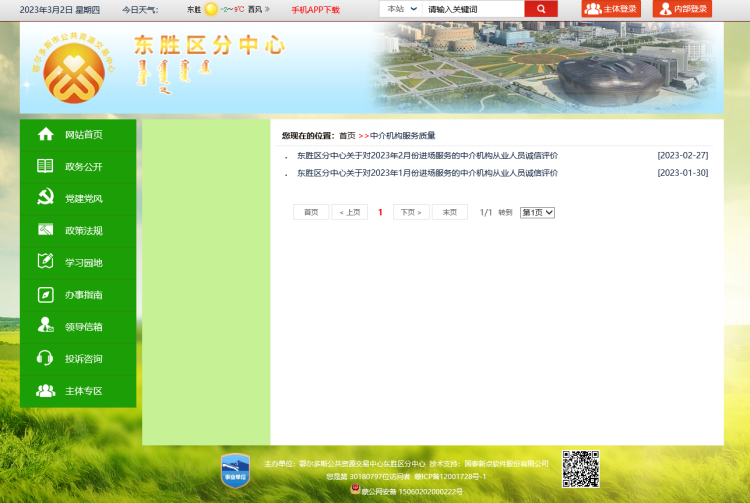Go to 下页 in pagination
The image size is (750, 503).
[410, 212]
